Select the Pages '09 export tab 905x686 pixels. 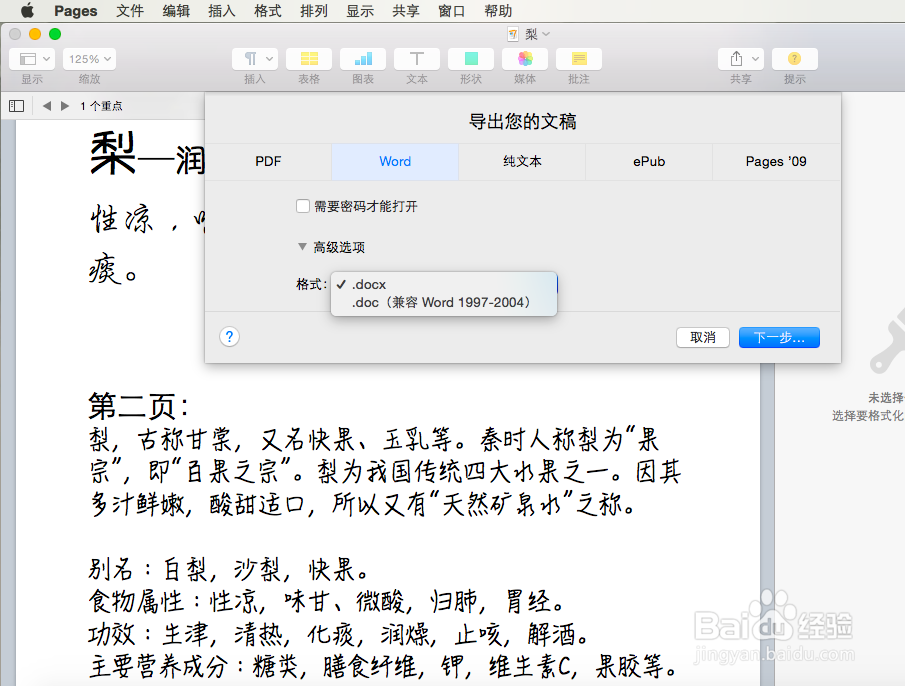click(x=776, y=162)
